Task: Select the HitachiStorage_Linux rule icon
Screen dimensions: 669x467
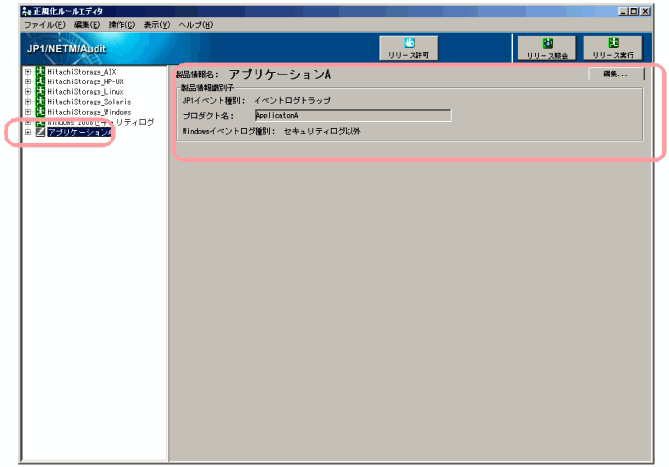Action: click(40, 92)
